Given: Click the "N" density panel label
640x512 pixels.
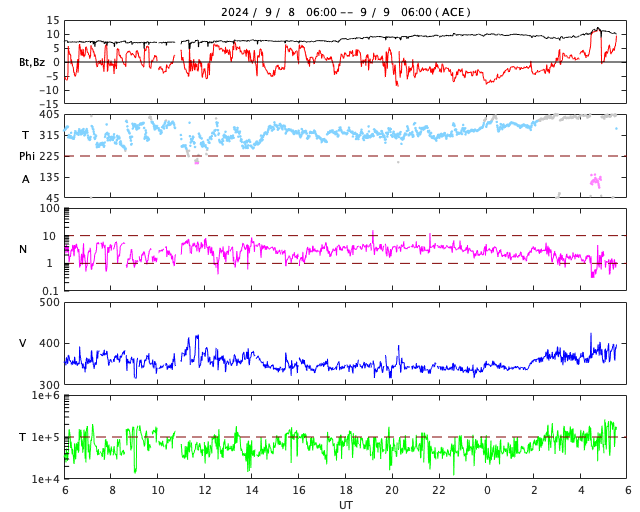Looking at the screenshot, I should 23,249.
